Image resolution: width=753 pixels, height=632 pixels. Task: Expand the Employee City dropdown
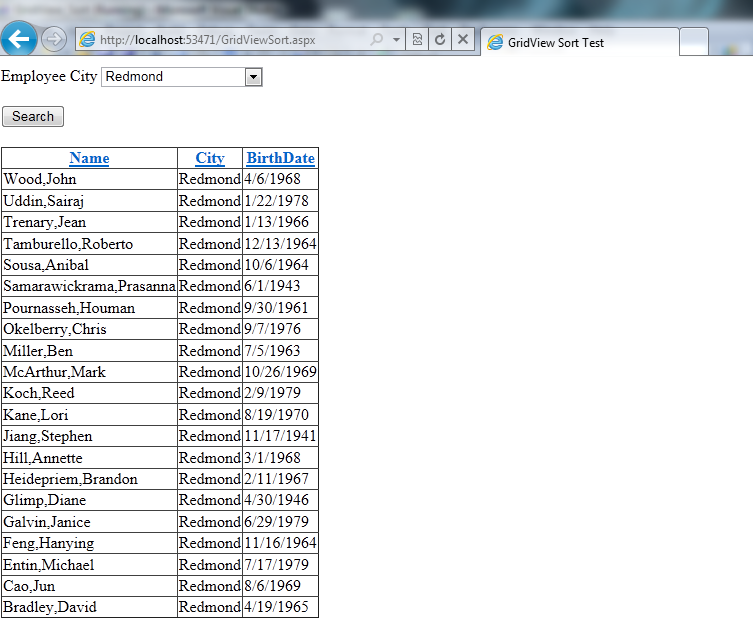click(x=253, y=77)
